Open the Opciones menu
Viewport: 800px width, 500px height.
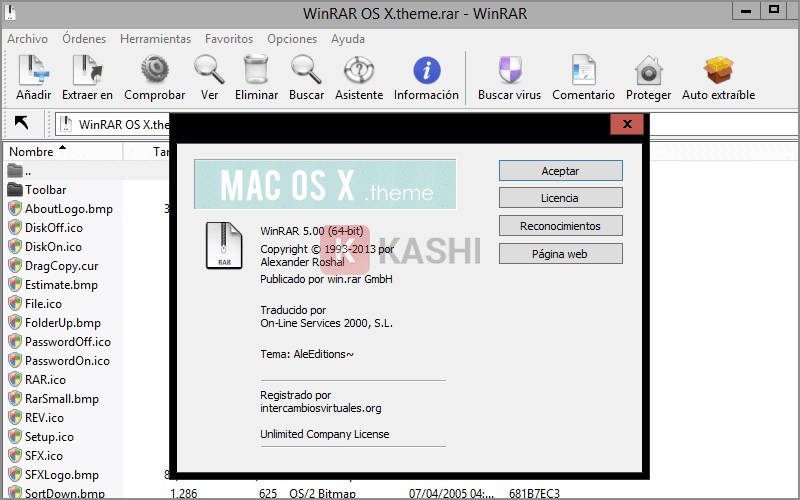coord(292,39)
